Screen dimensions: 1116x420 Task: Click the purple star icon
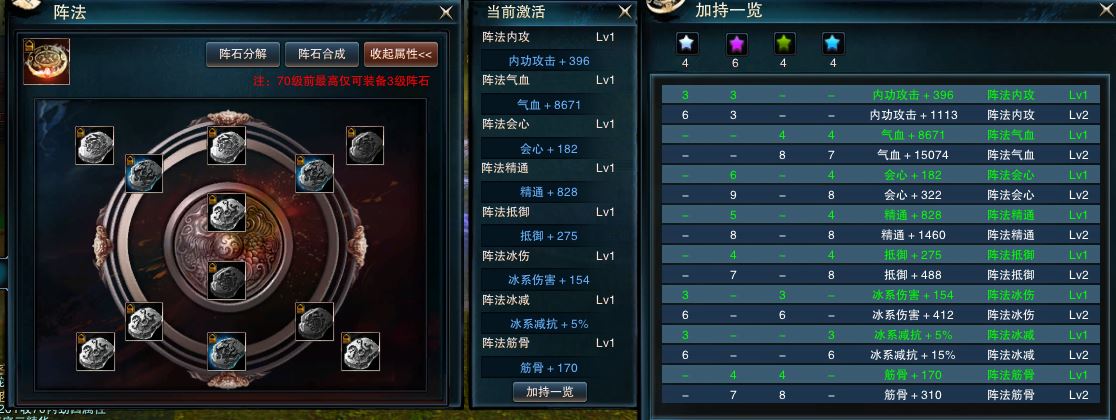[736, 44]
